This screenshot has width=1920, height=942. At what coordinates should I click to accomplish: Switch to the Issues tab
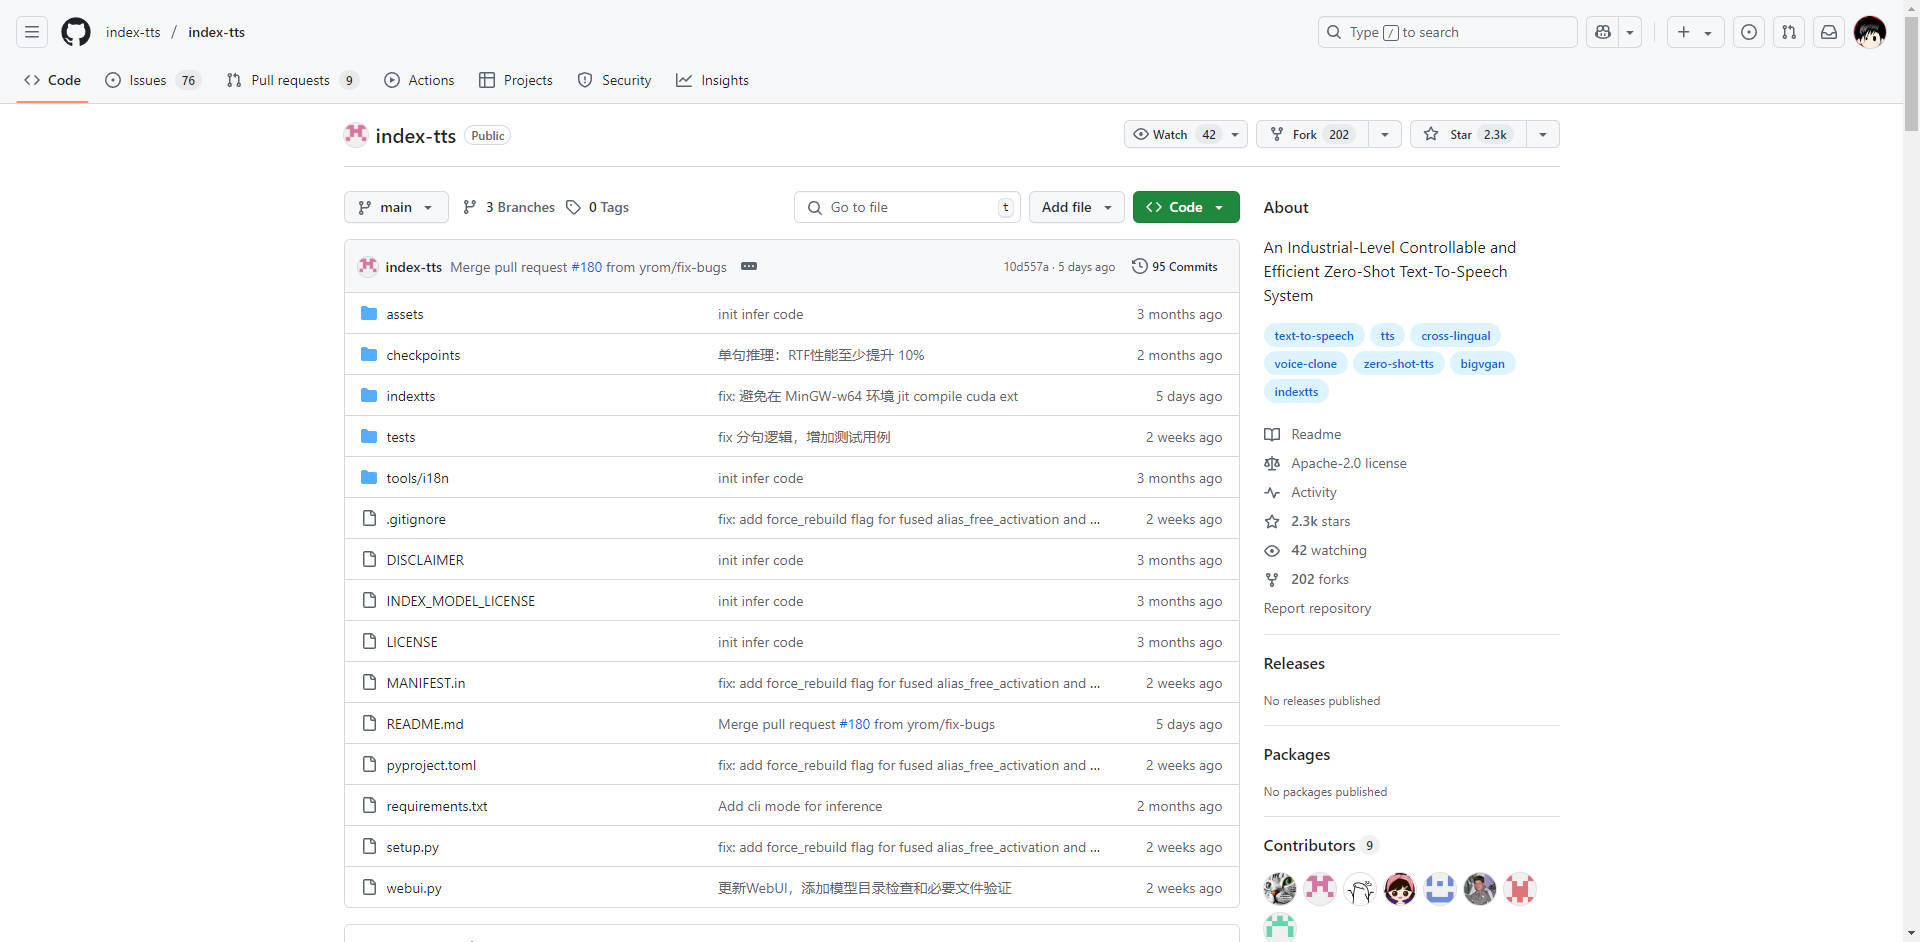(148, 80)
